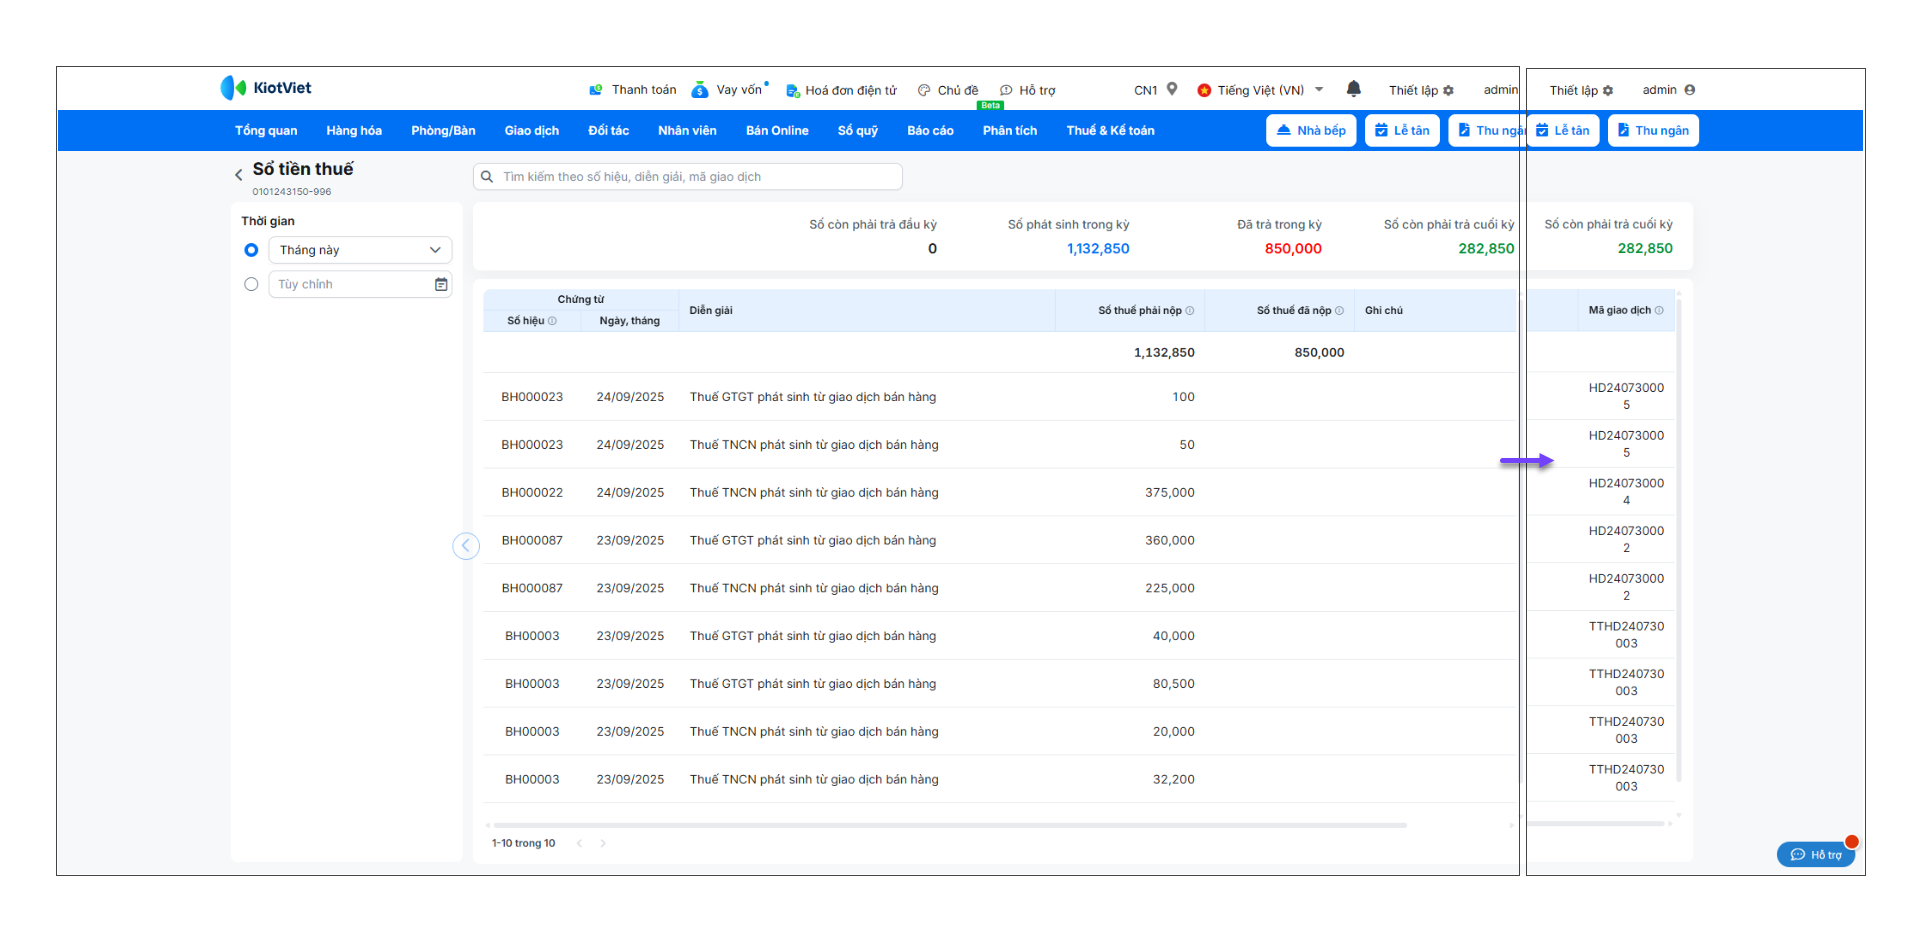The width and height of the screenshot is (1920, 942).
Task: Click info icon beside Số thuế phải nộp
Action: click(x=1190, y=311)
